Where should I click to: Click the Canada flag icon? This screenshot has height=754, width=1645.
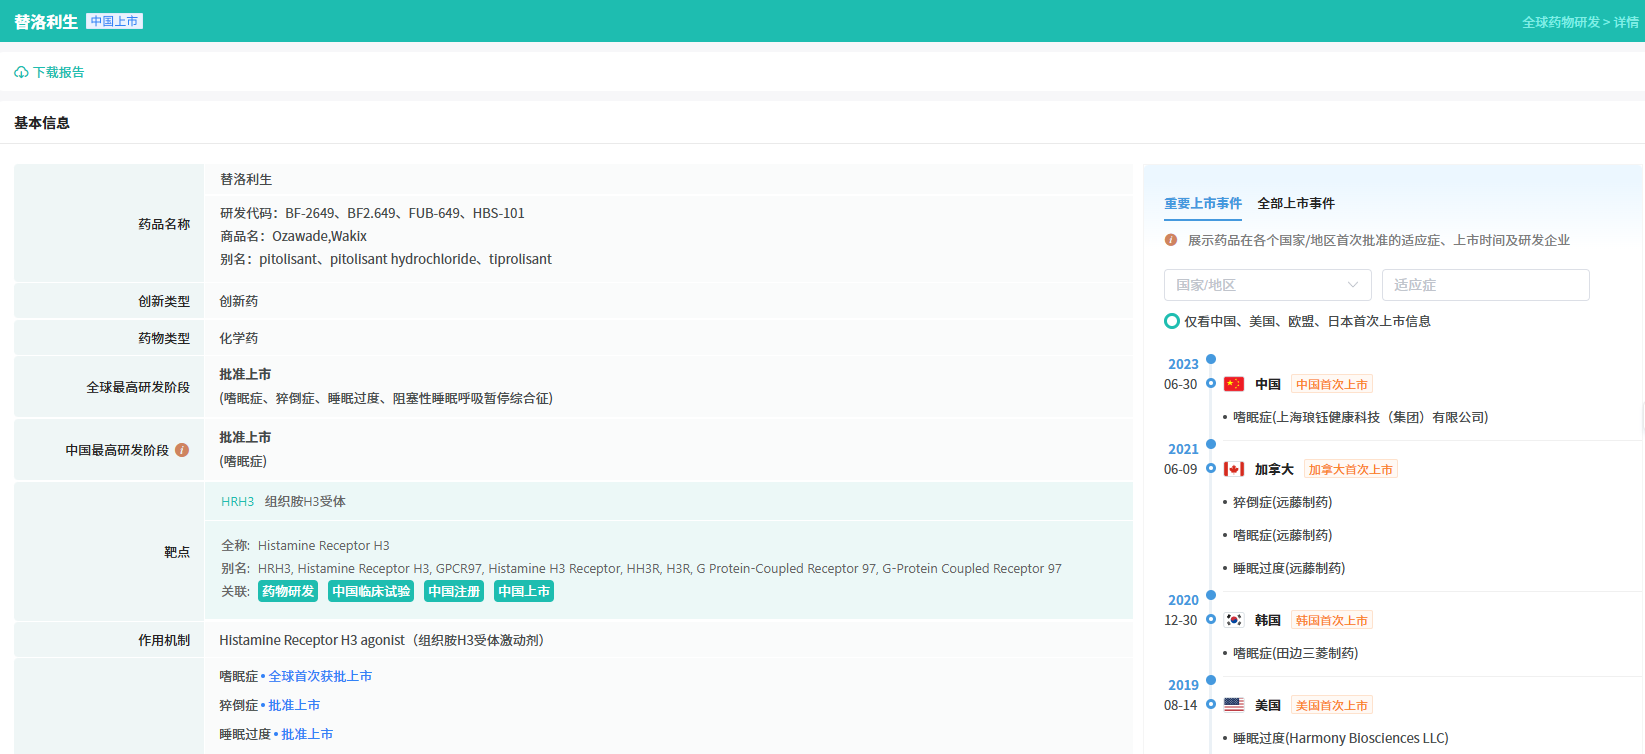1234,469
